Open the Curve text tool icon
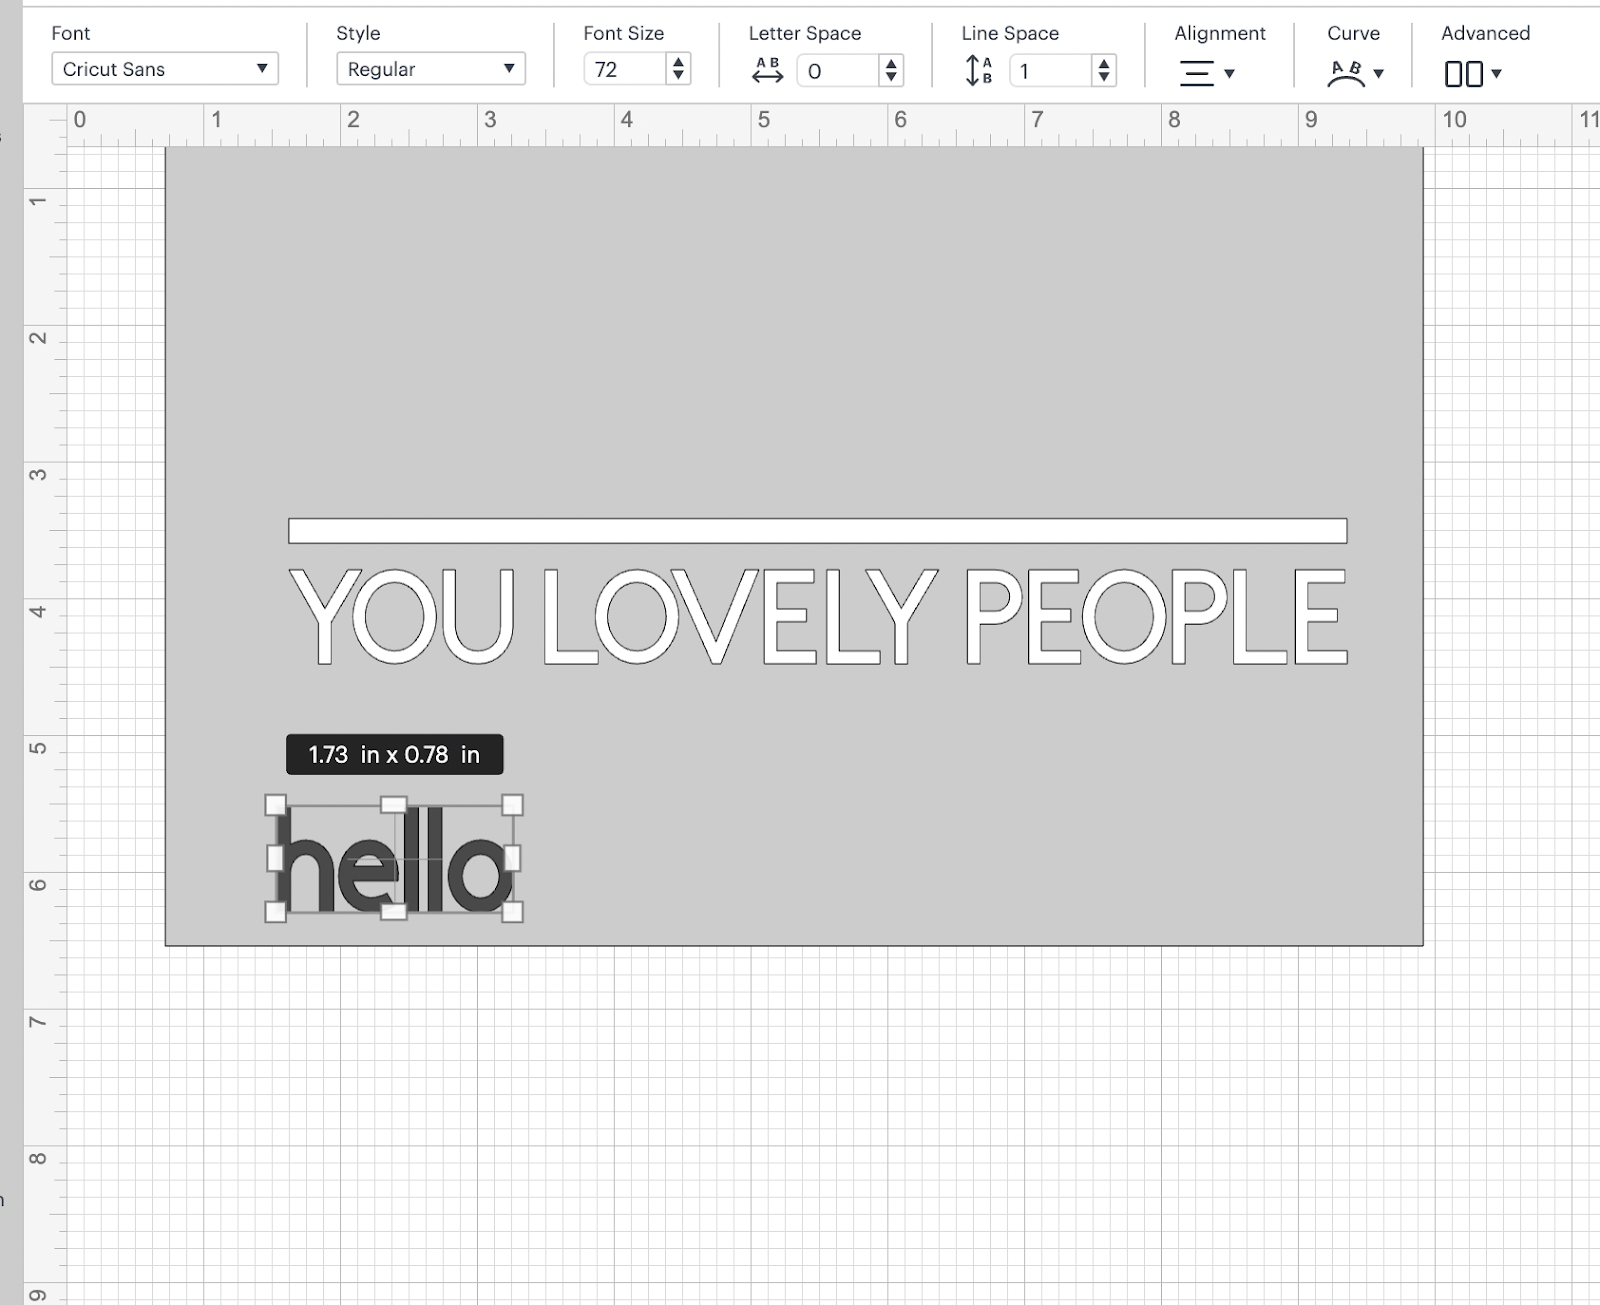 (x=1345, y=73)
